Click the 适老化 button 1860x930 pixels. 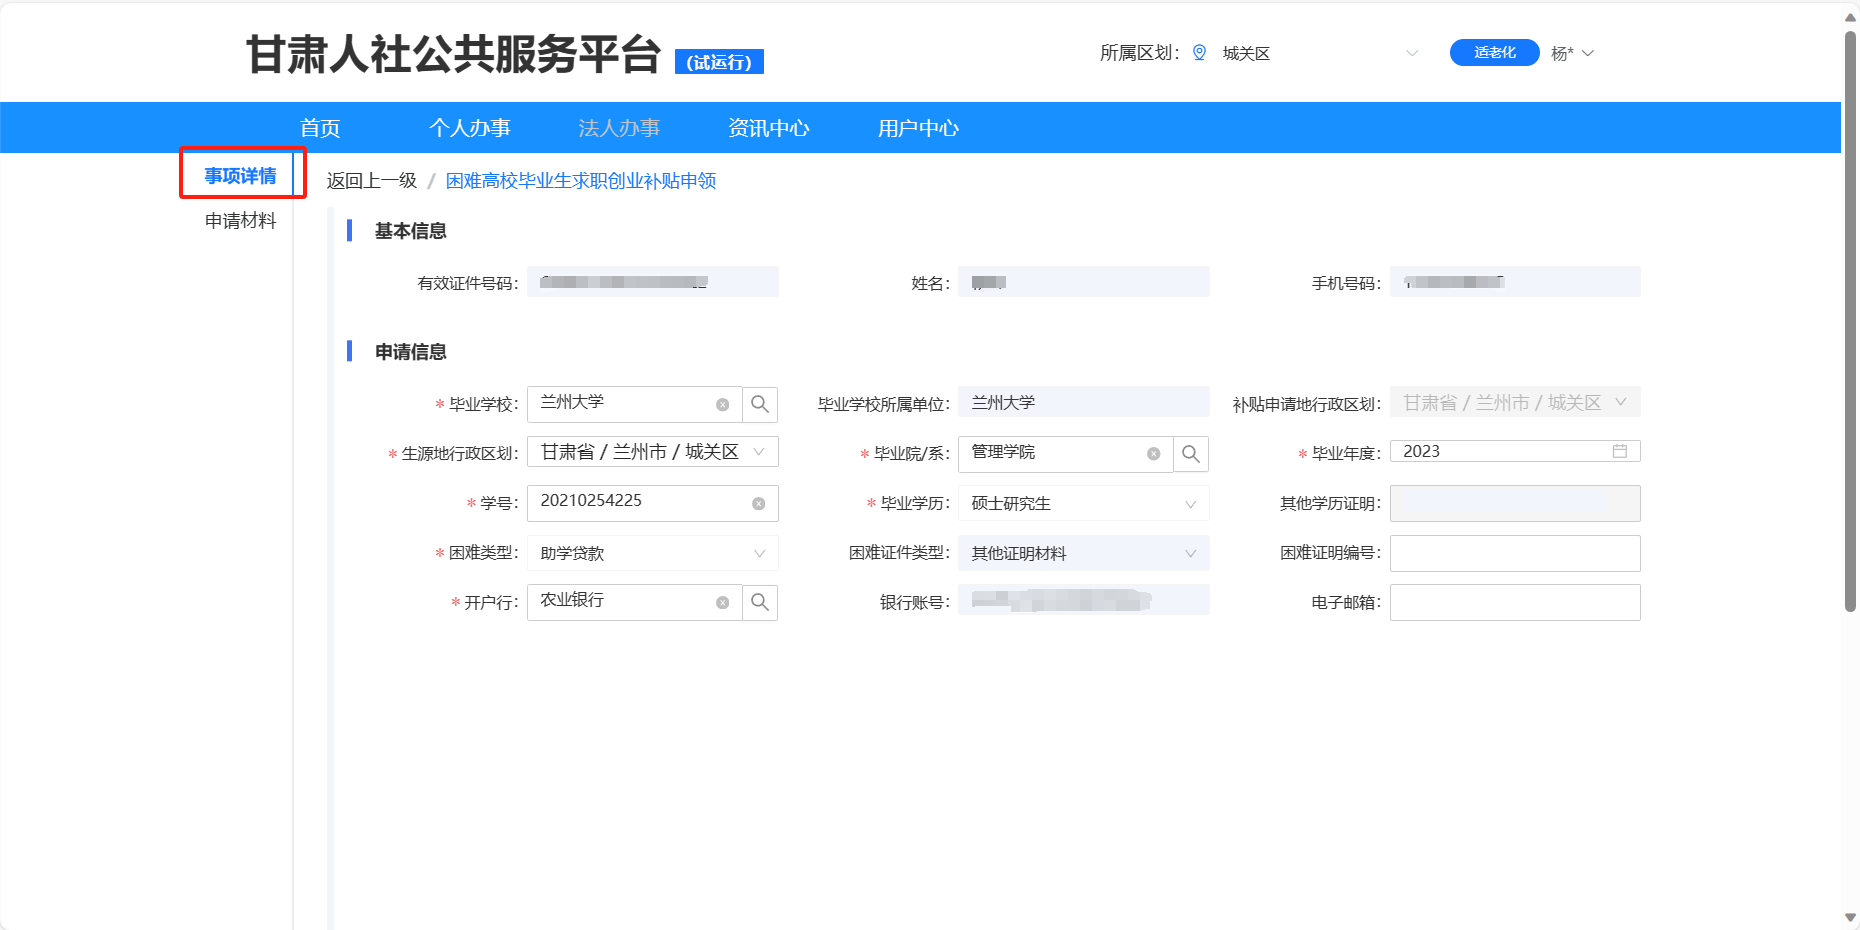[1494, 53]
